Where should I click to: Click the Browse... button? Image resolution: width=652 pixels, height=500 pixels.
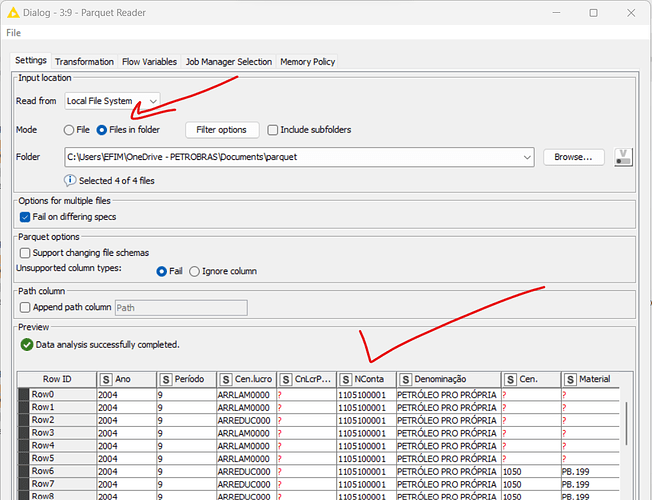pyautogui.click(x=573, y=157)
